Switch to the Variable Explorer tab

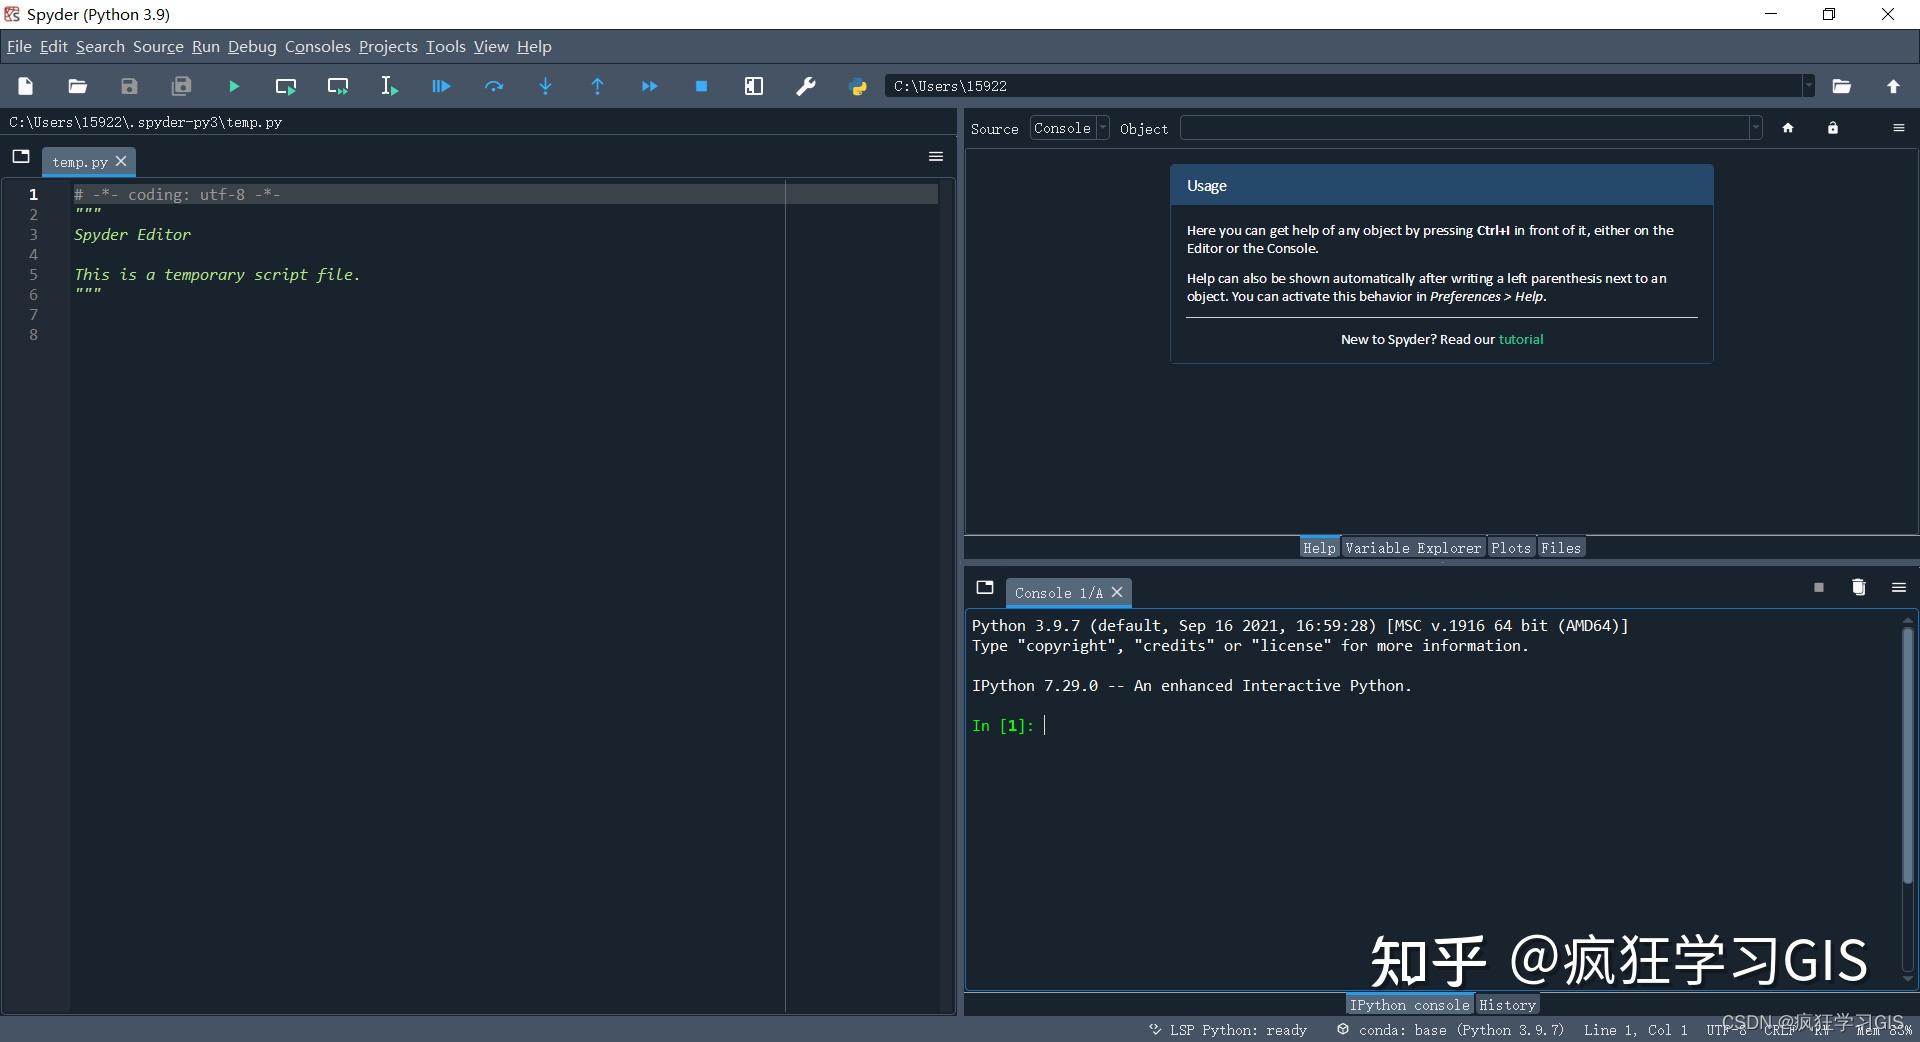pos(1413,547)
